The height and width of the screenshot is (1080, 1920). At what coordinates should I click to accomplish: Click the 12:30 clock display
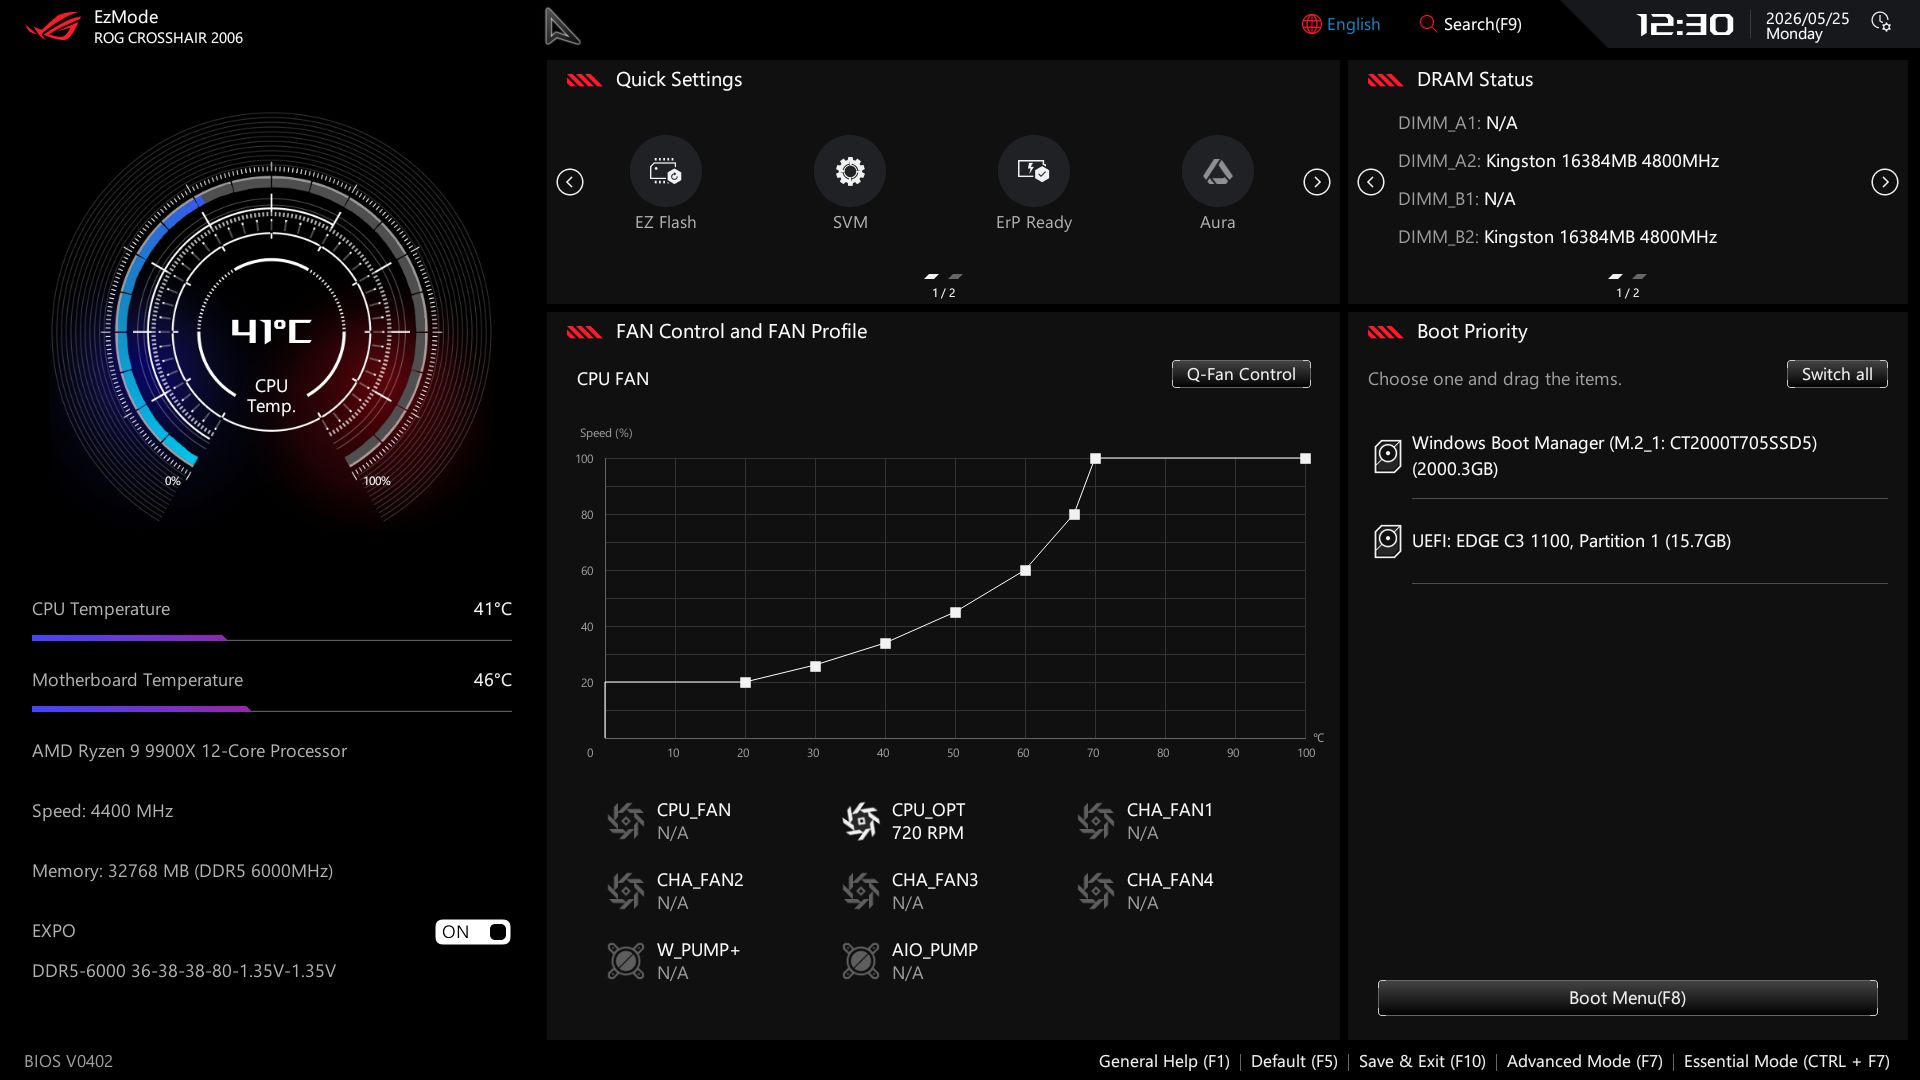click(x=1685, y=24)
